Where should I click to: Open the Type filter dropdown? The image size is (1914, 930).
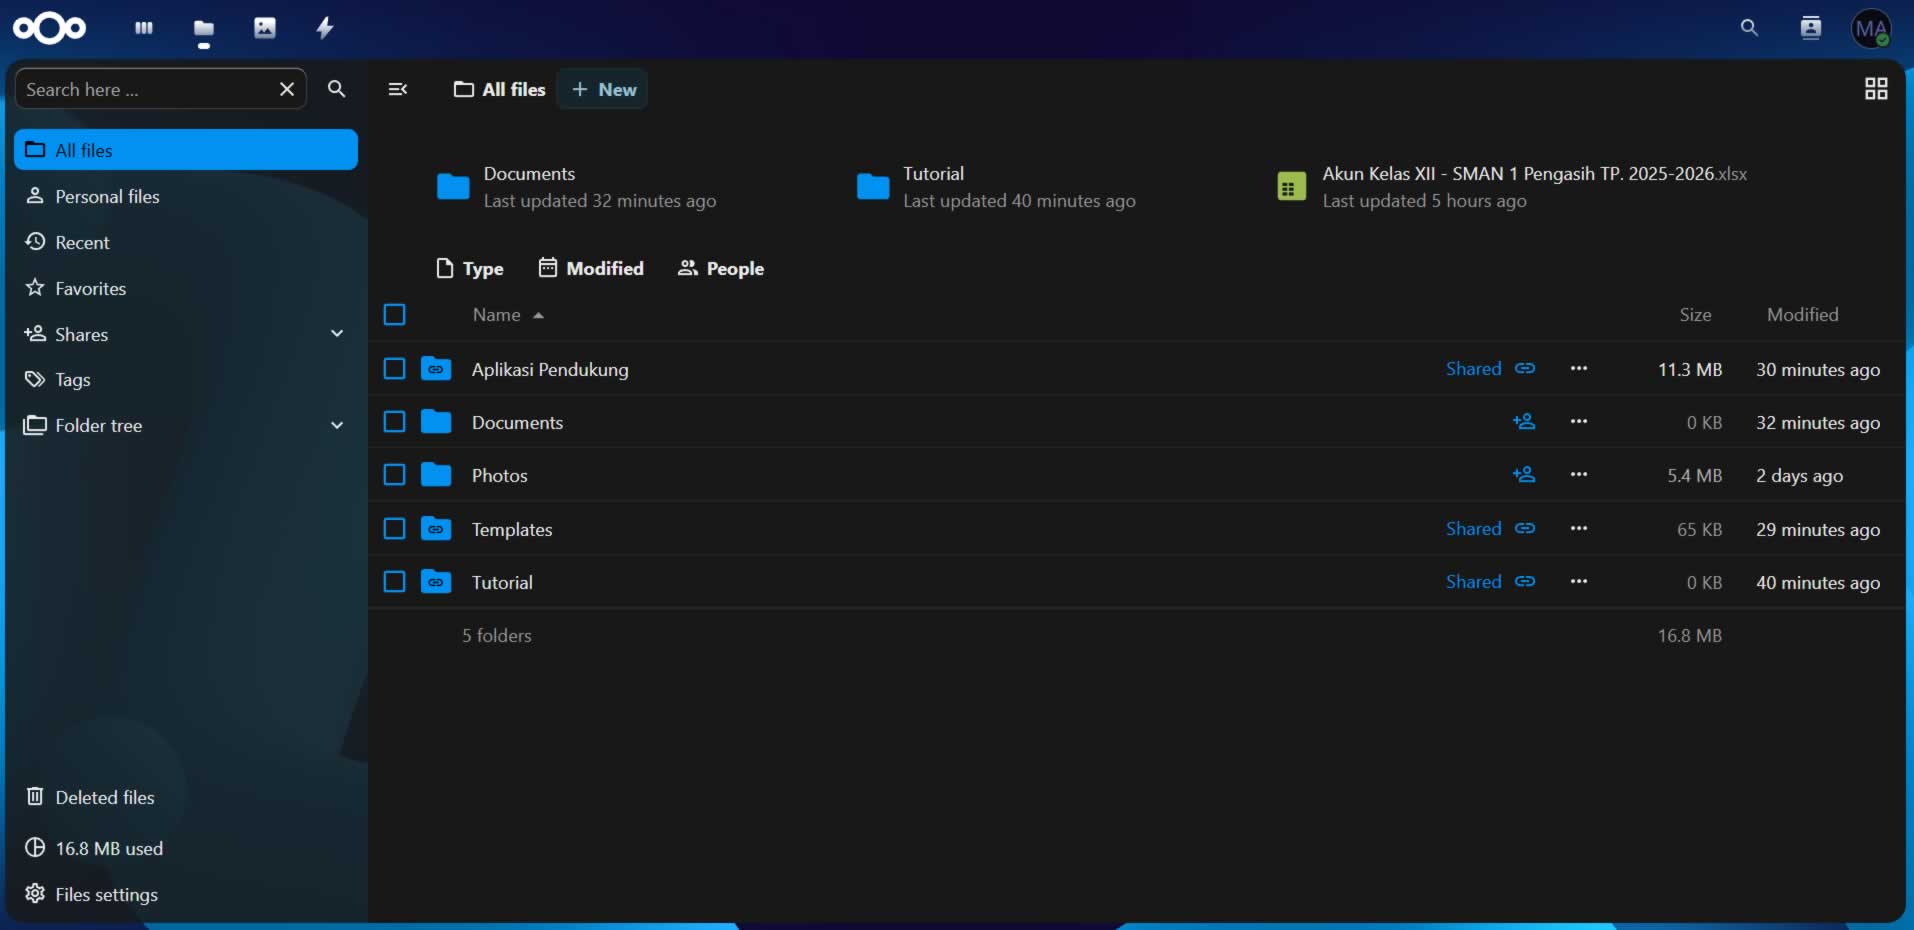coord(470,268)
